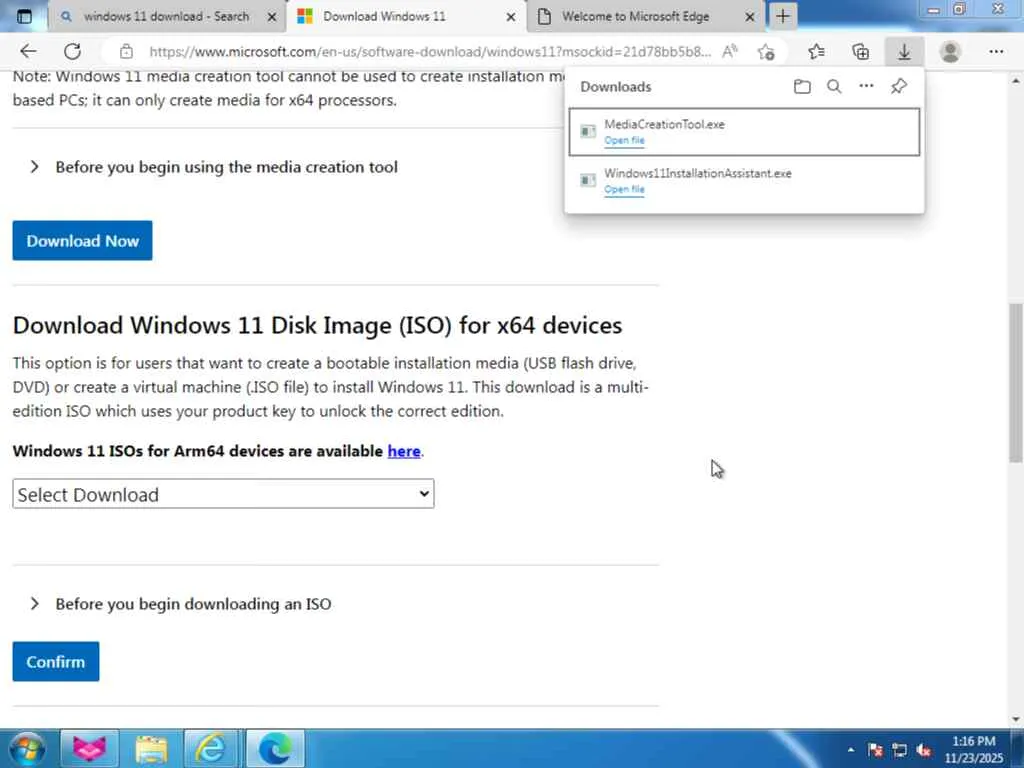Follow the 'here' Arm64 ISO link
This screenshot has width=1024, height=768.
[x=404, y=451]
